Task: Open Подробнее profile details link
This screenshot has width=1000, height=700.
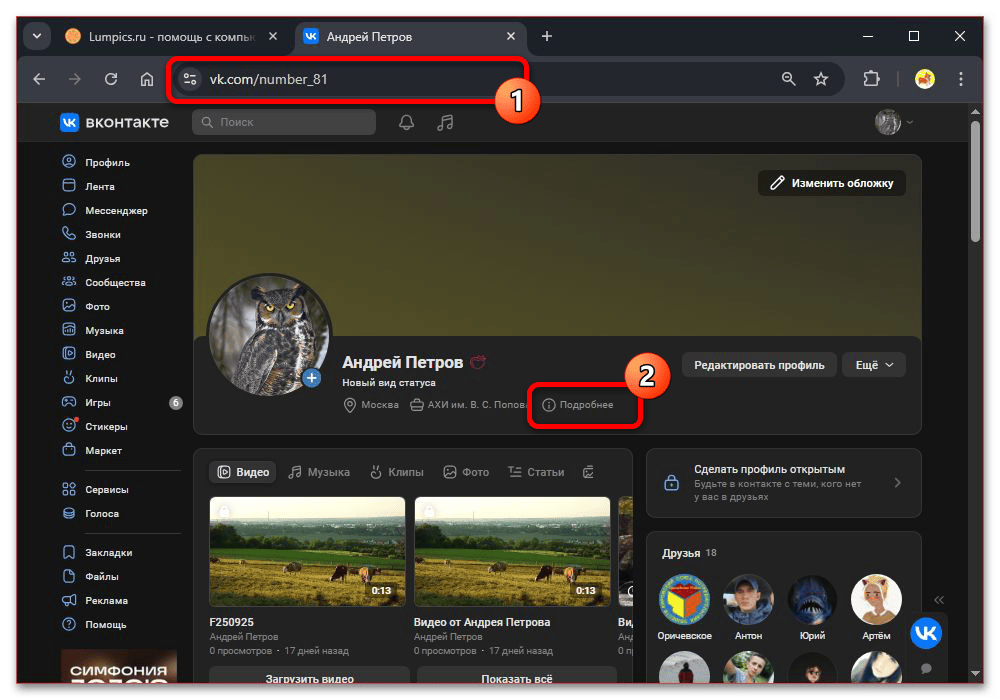Action: point(578,405)
